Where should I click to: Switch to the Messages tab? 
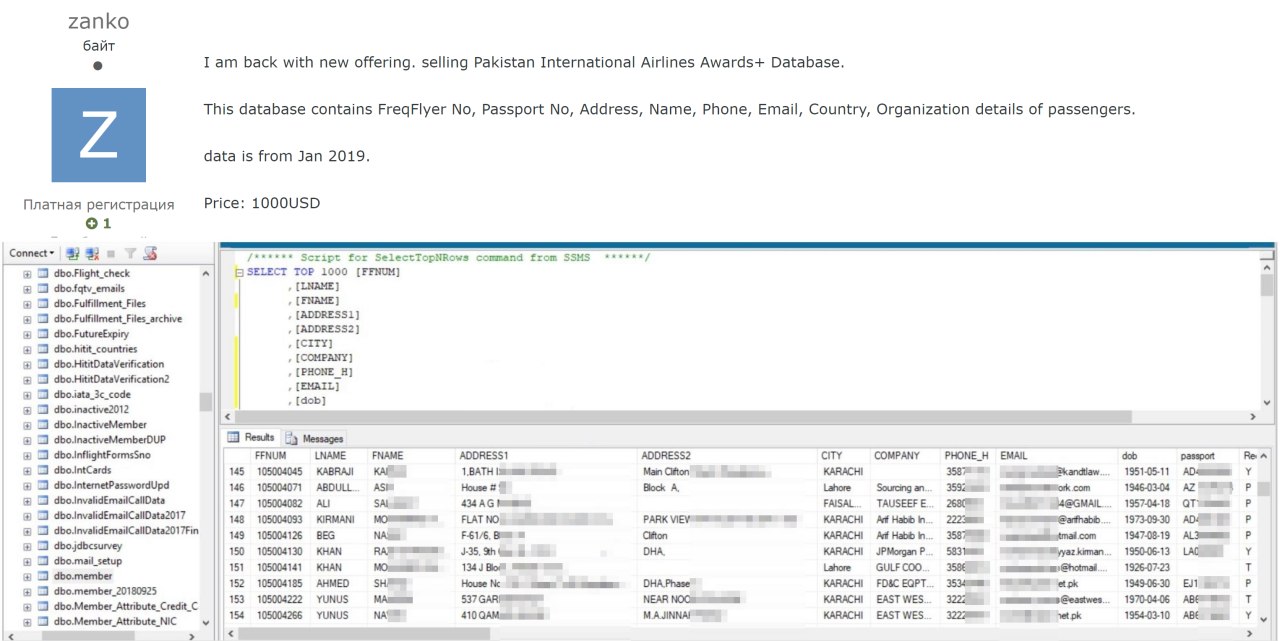(x=315, y=438)
